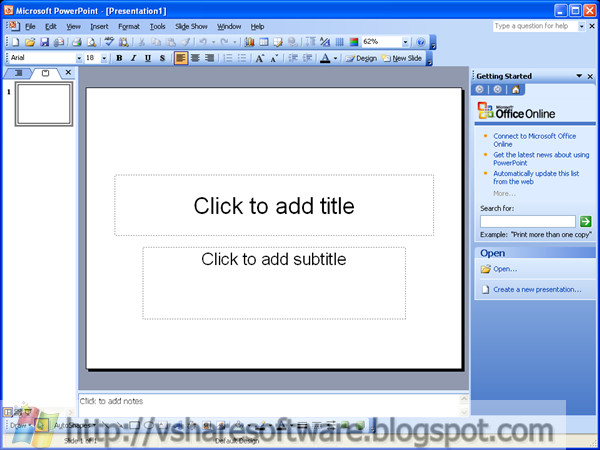Screen dimensions: 600x450
Task: Apply the Font Color A swatch
Action: tap(325, 58)
